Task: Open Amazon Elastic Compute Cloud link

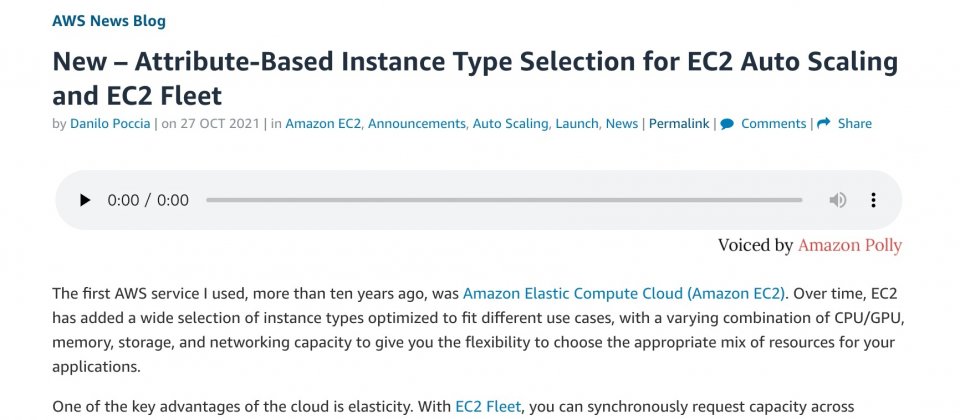Action: click(623, 293)
